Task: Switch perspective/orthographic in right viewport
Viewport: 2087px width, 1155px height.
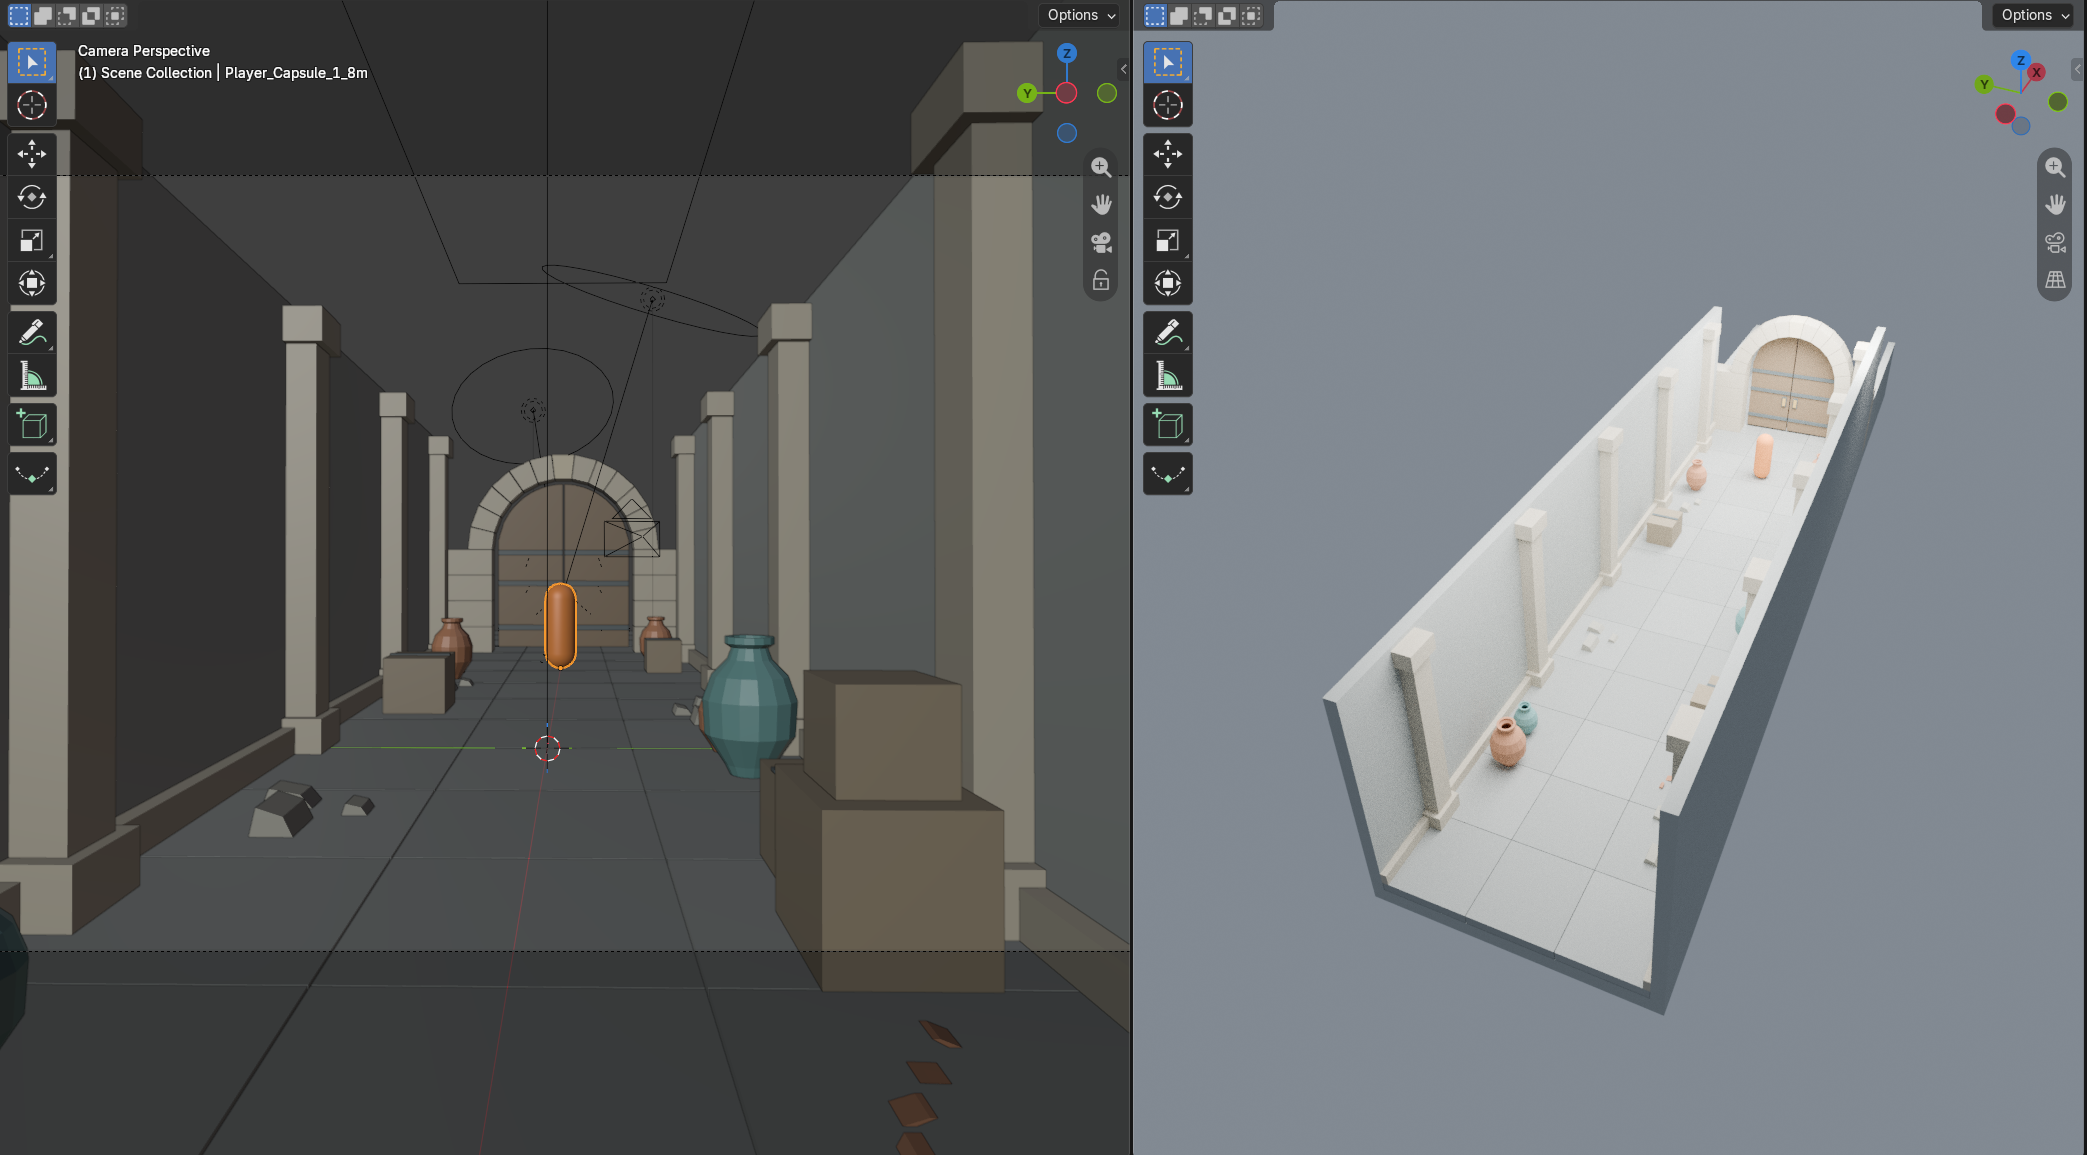Action: (x=2055, y=280)
